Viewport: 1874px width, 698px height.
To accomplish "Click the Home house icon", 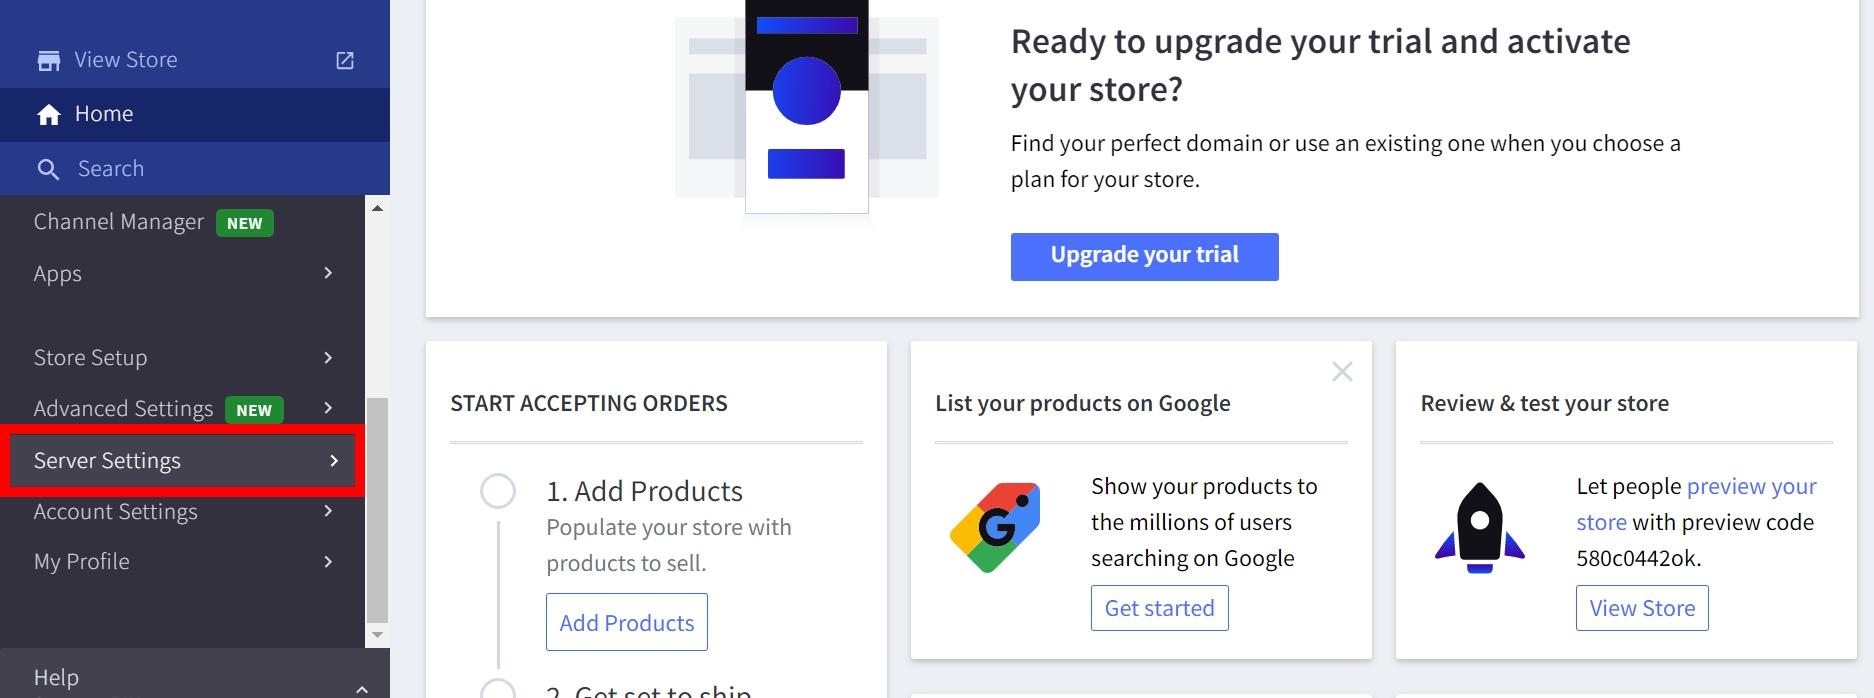I will (49, 115).
